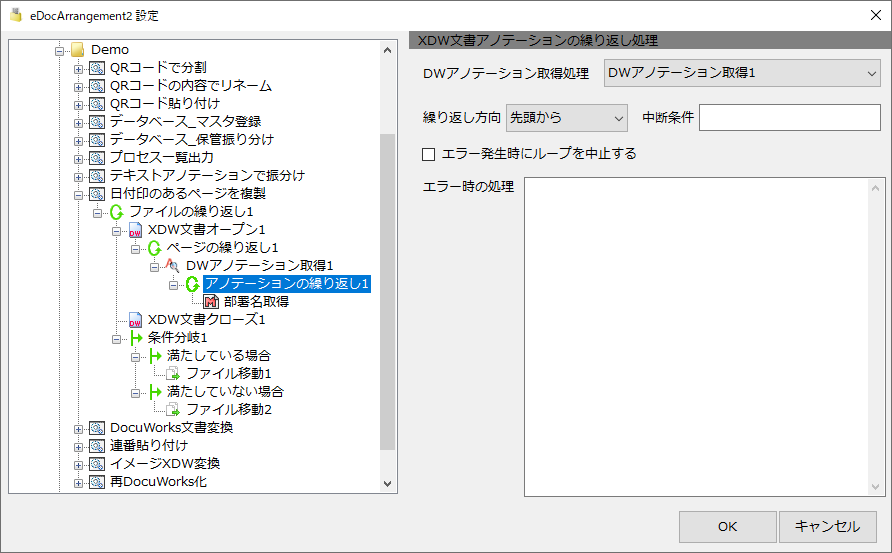Click the process icon beside QRコード貼り付け
The height and width of the screenshot is (553, 892).
coord(97,104)
